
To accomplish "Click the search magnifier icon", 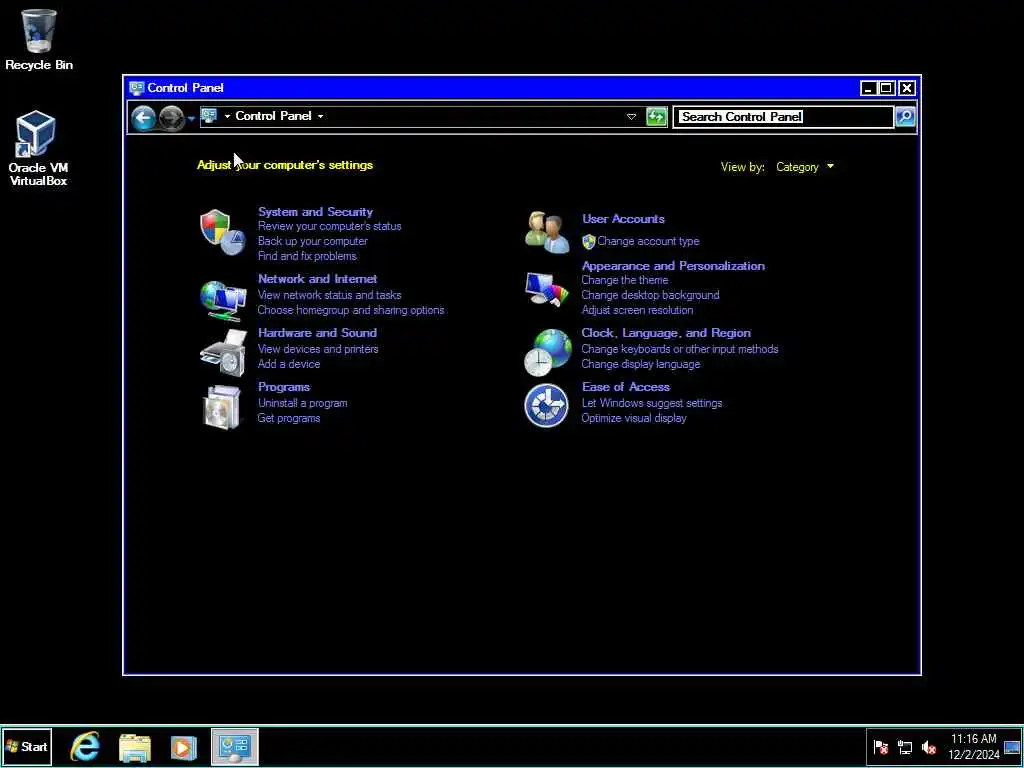I will (905, 117).
